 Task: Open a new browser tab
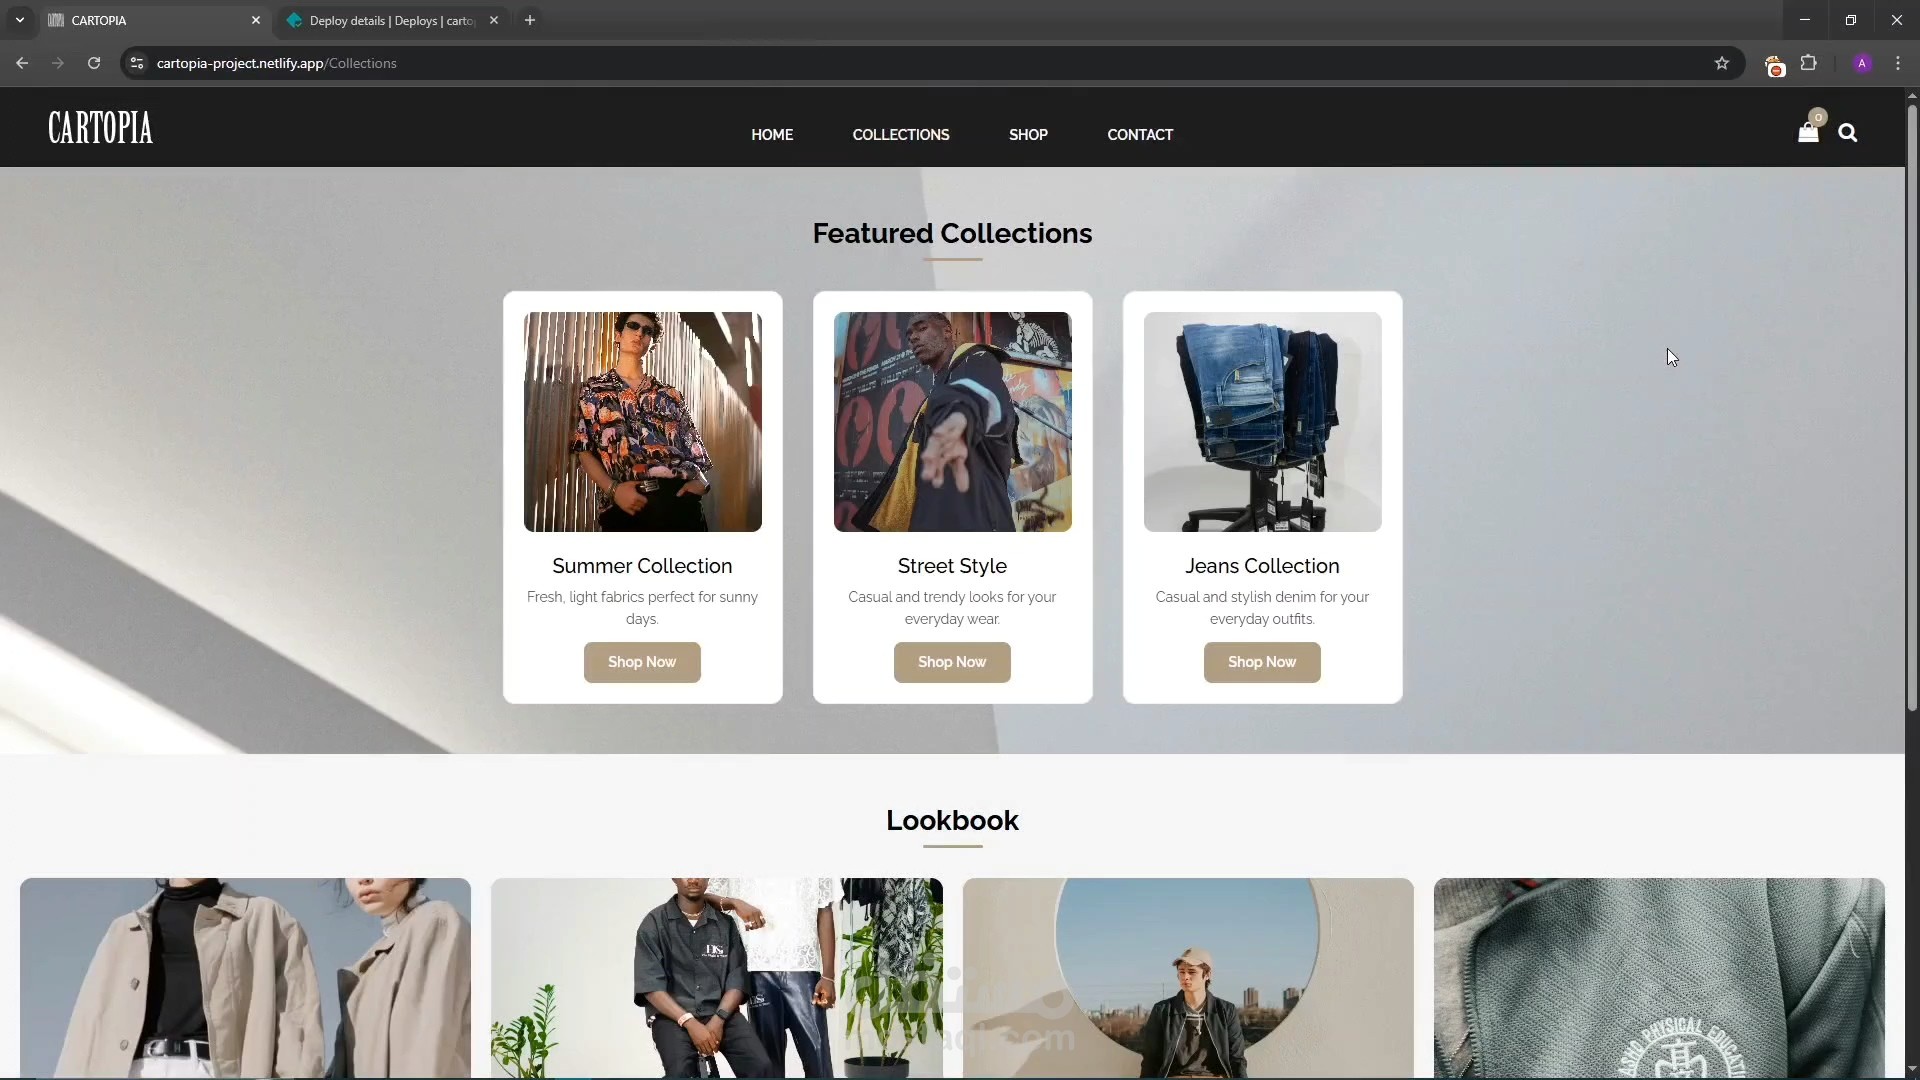coord(530,20)
